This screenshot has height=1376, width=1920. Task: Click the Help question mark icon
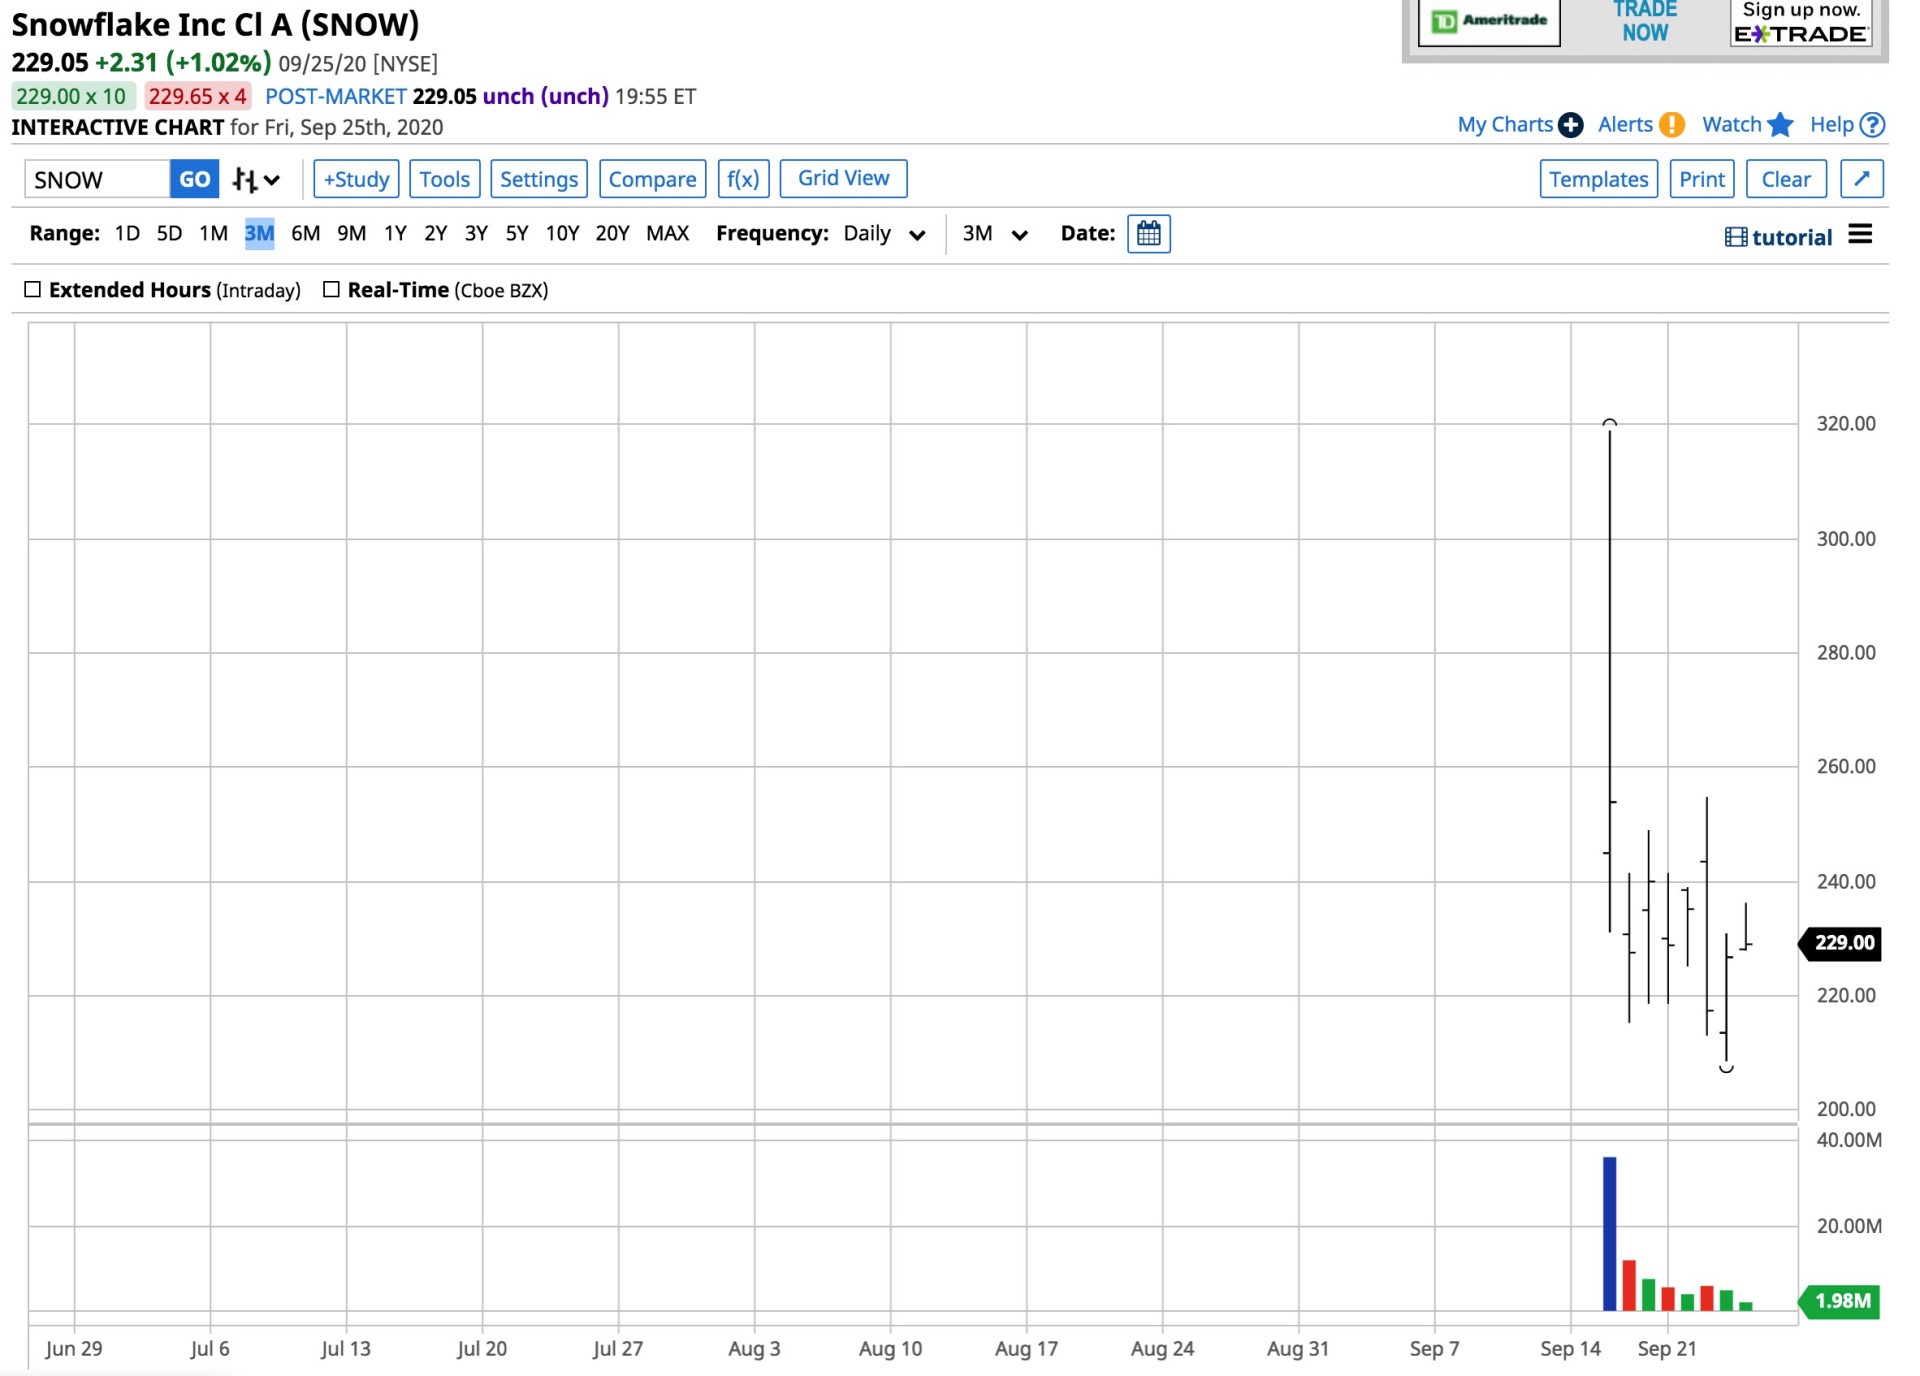(x=1872, y=125)
